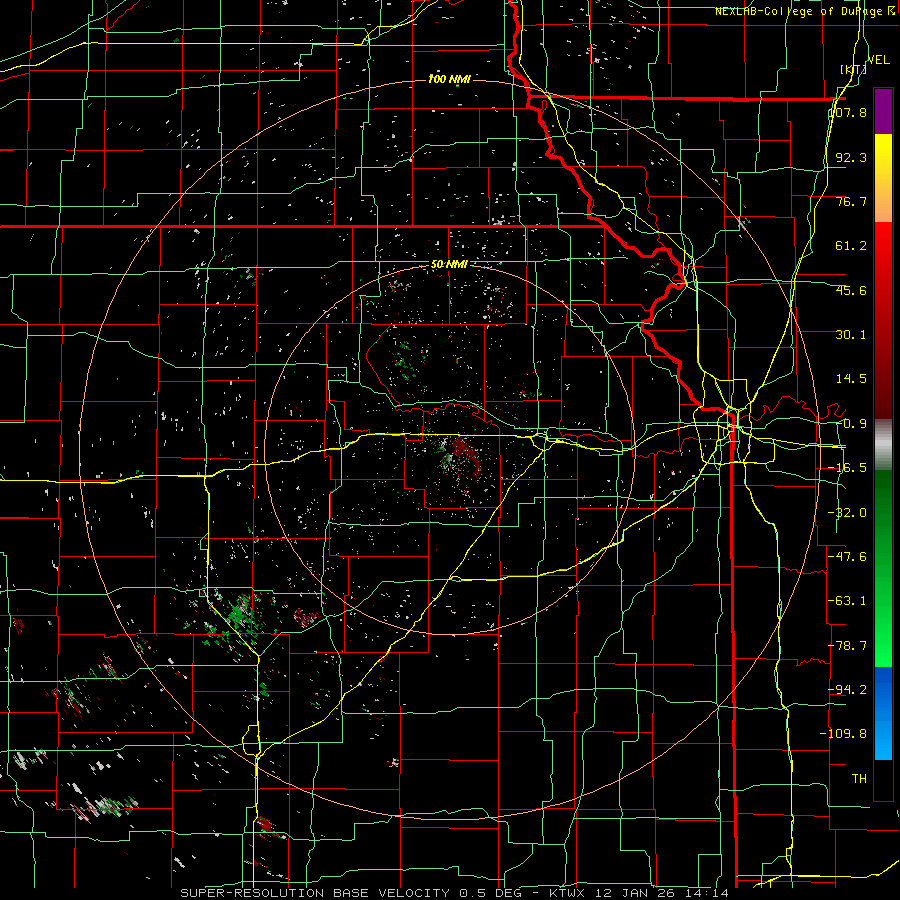Select the -109.8 velocity scale value
The width and height of the screenshot is (900, 900).
(844, 734)
